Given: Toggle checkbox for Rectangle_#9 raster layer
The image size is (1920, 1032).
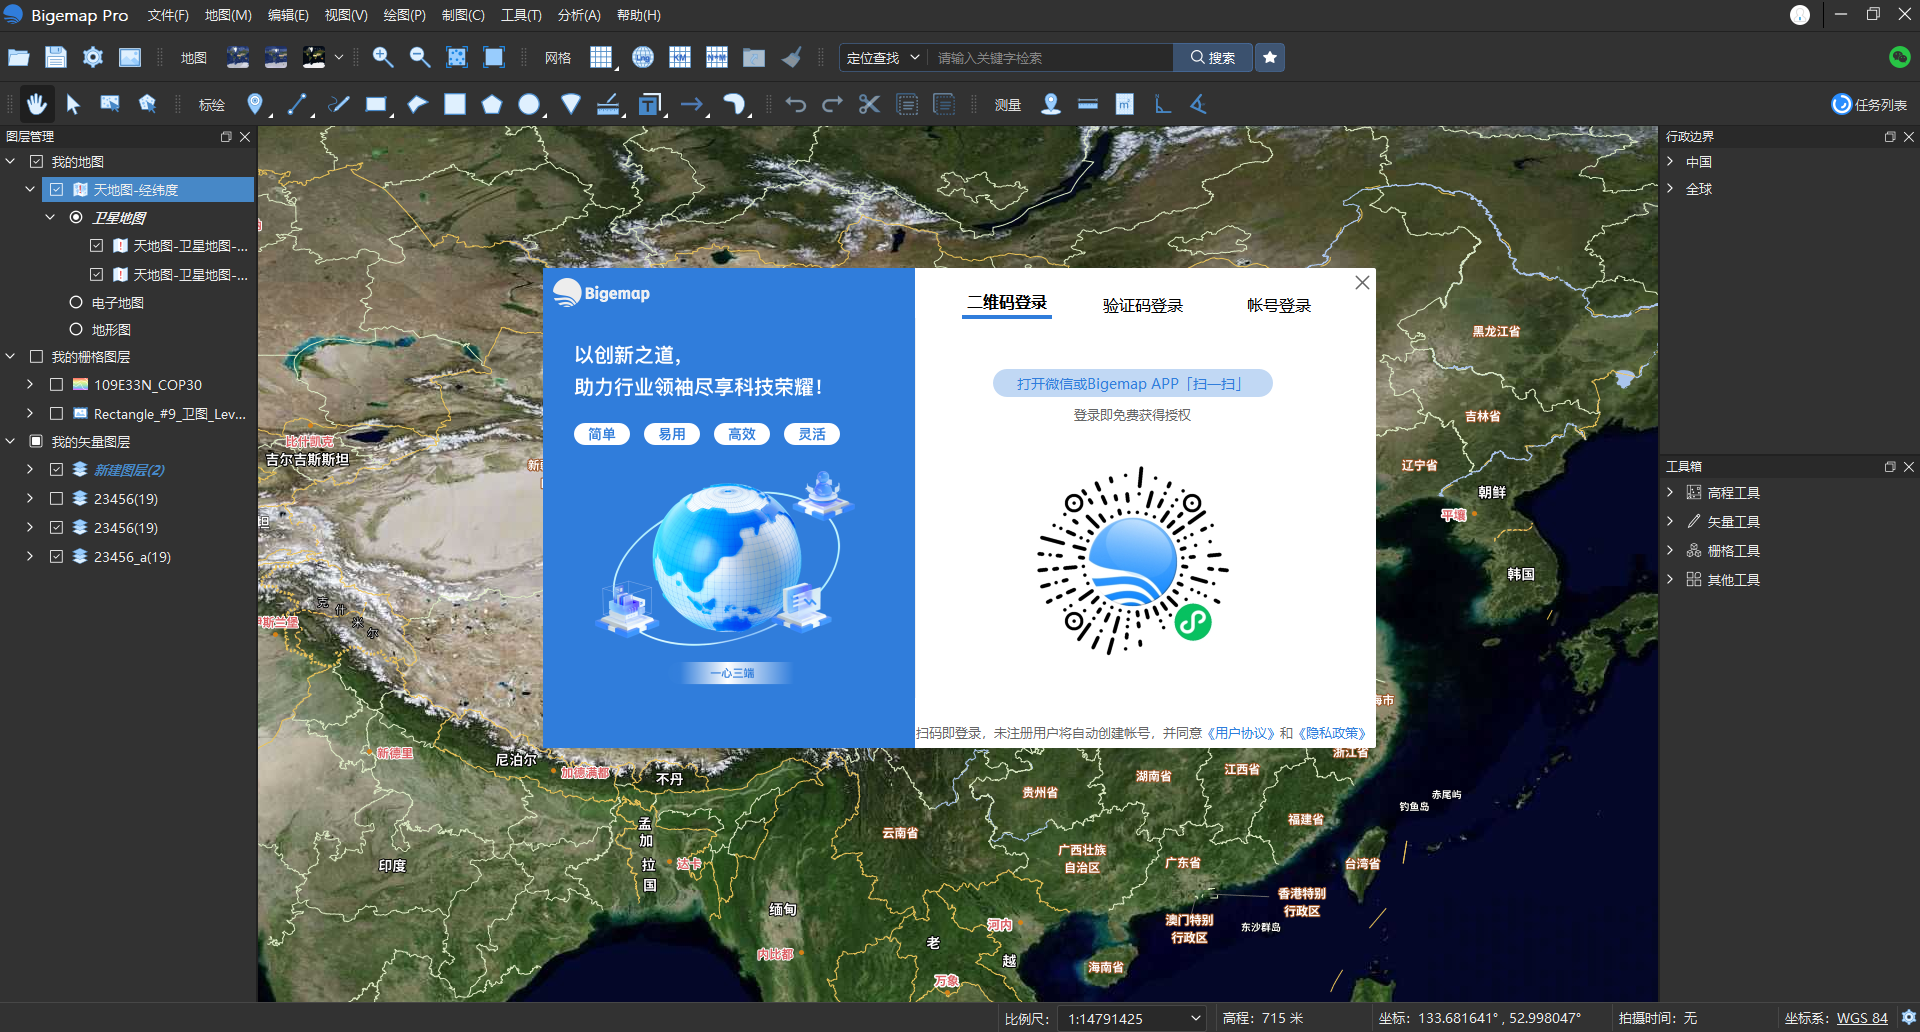Looking at the screenshot, I should (x=57, y=413).
